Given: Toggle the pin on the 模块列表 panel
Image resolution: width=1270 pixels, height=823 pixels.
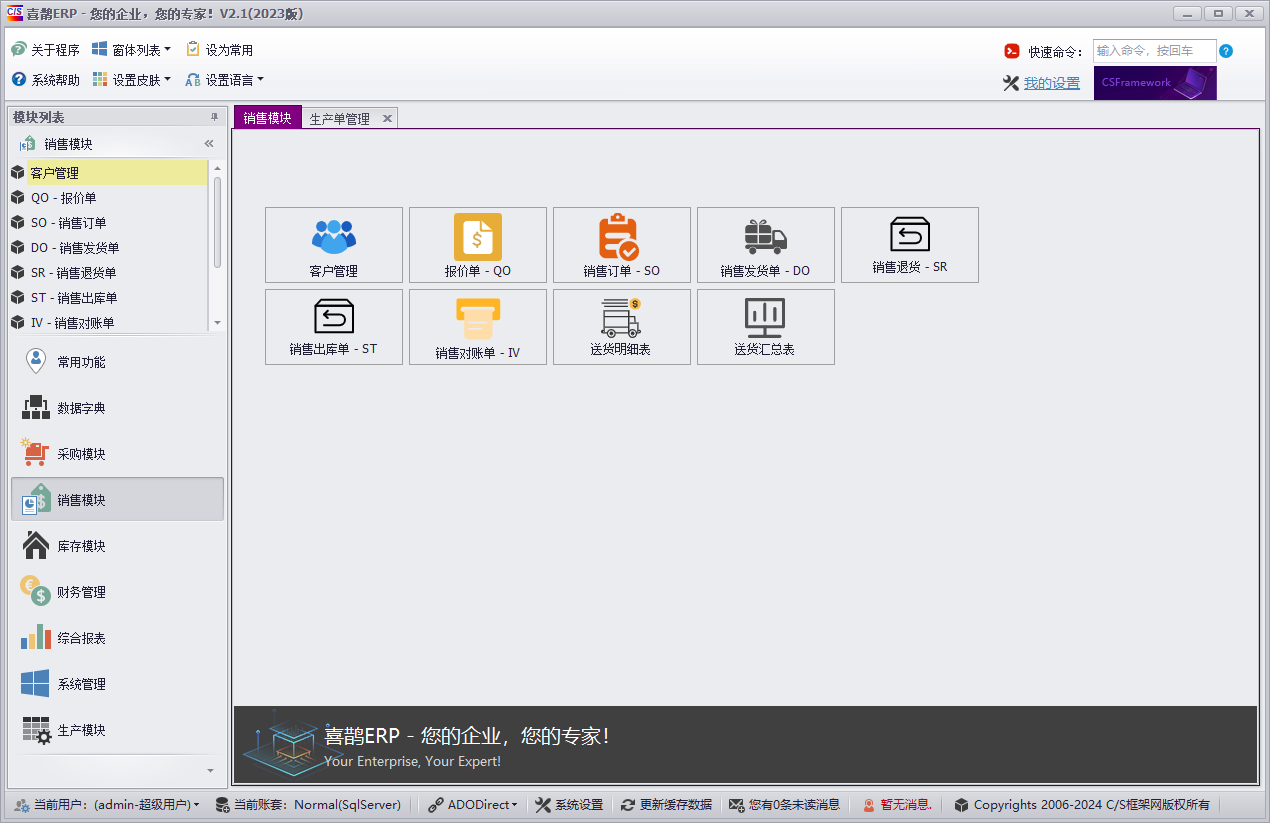Looking at the screenshot, I should tap(214, 117).
